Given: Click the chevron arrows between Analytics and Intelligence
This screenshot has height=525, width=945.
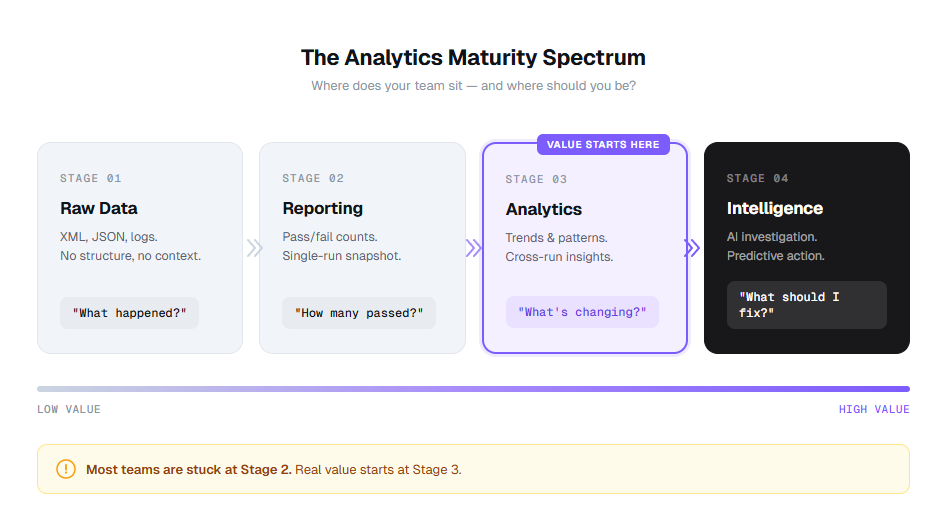Looking at the screenshot, I should click(692, 248).
